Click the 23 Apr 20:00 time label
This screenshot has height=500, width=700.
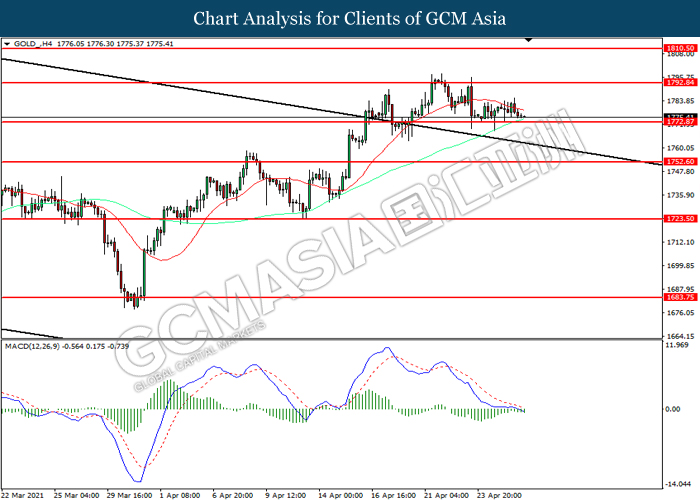click(499, 495)
